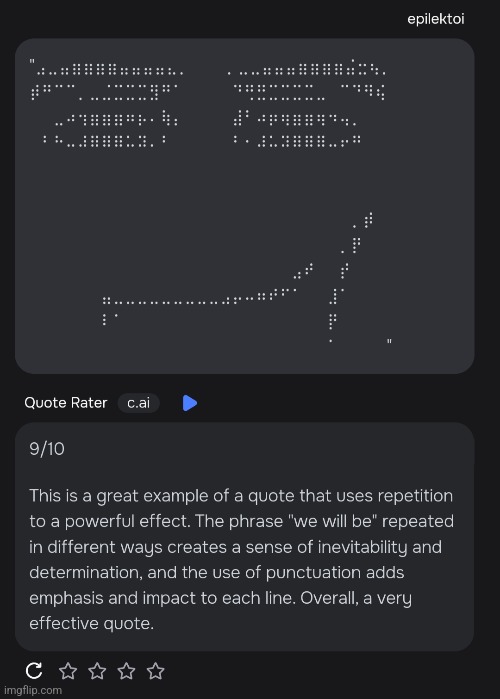Click "Overall, a very" sentence in reply
The width and height of the screenshot is (500, 699).
(x=356, y=598)
